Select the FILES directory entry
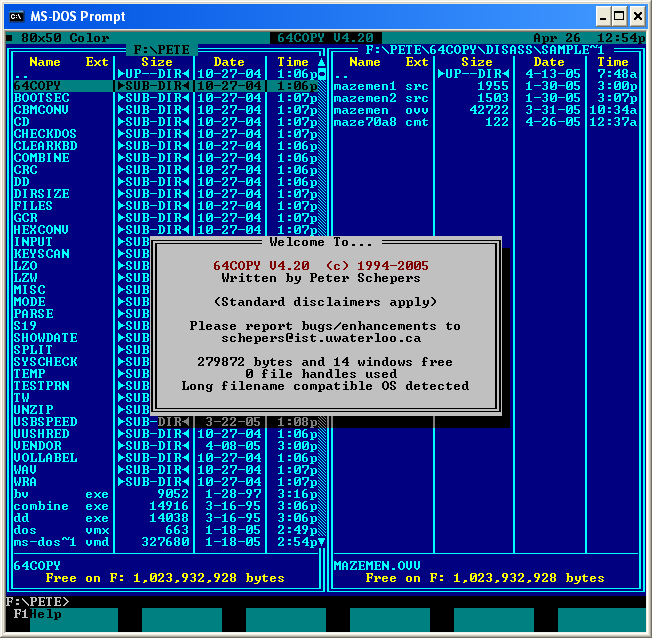This screenshot has width=652, height=638. click(165, 206)
